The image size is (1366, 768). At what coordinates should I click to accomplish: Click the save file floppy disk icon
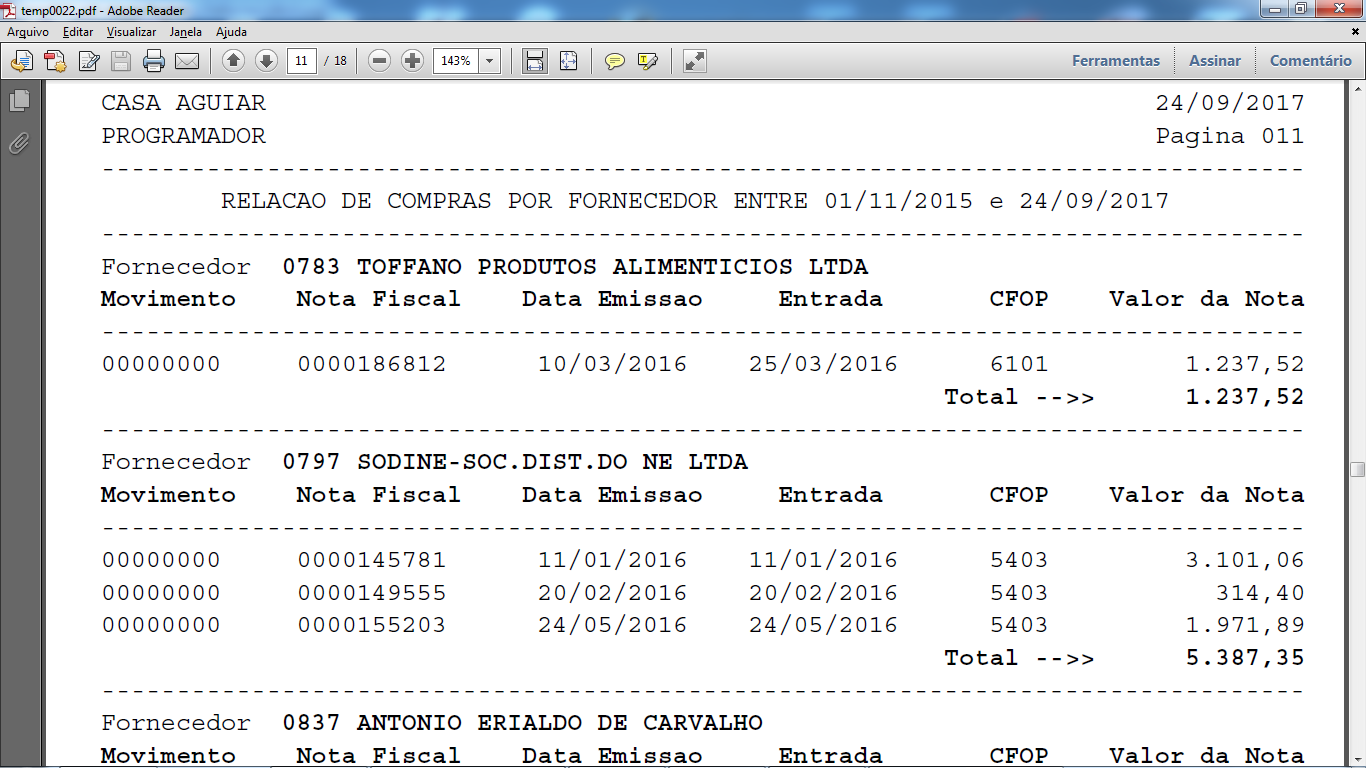pos(121,61)
